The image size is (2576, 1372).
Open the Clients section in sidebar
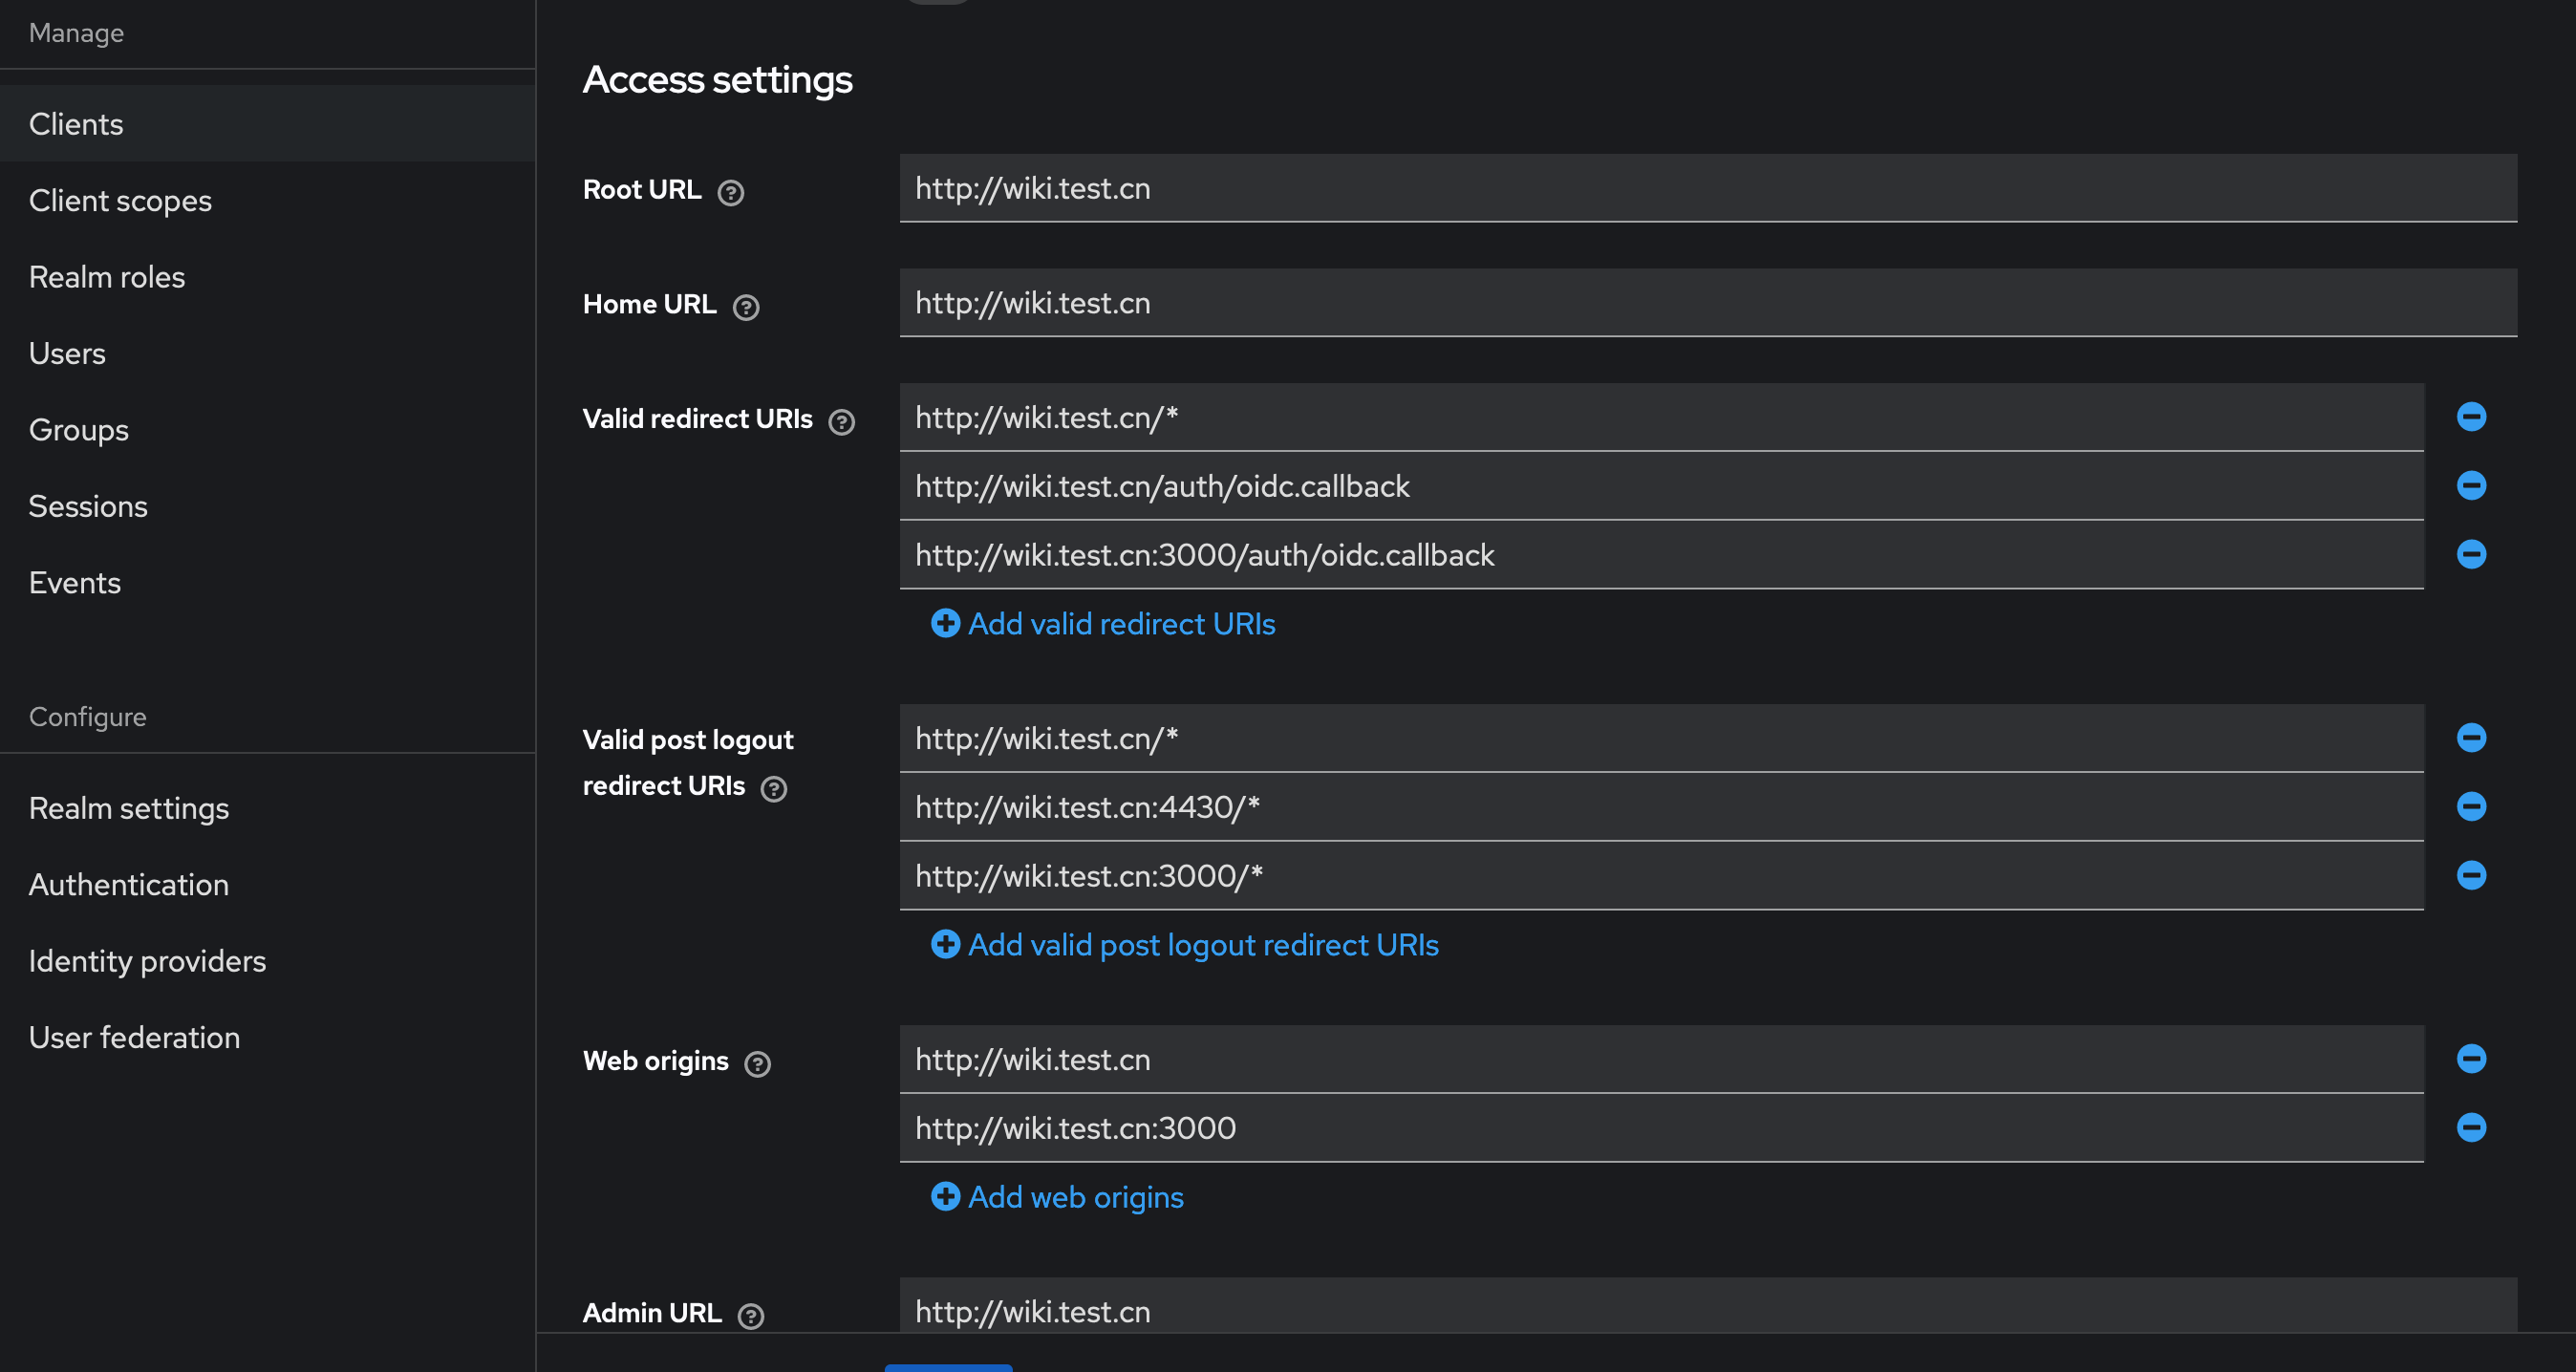pyautogui.click(x=76, y=122)
